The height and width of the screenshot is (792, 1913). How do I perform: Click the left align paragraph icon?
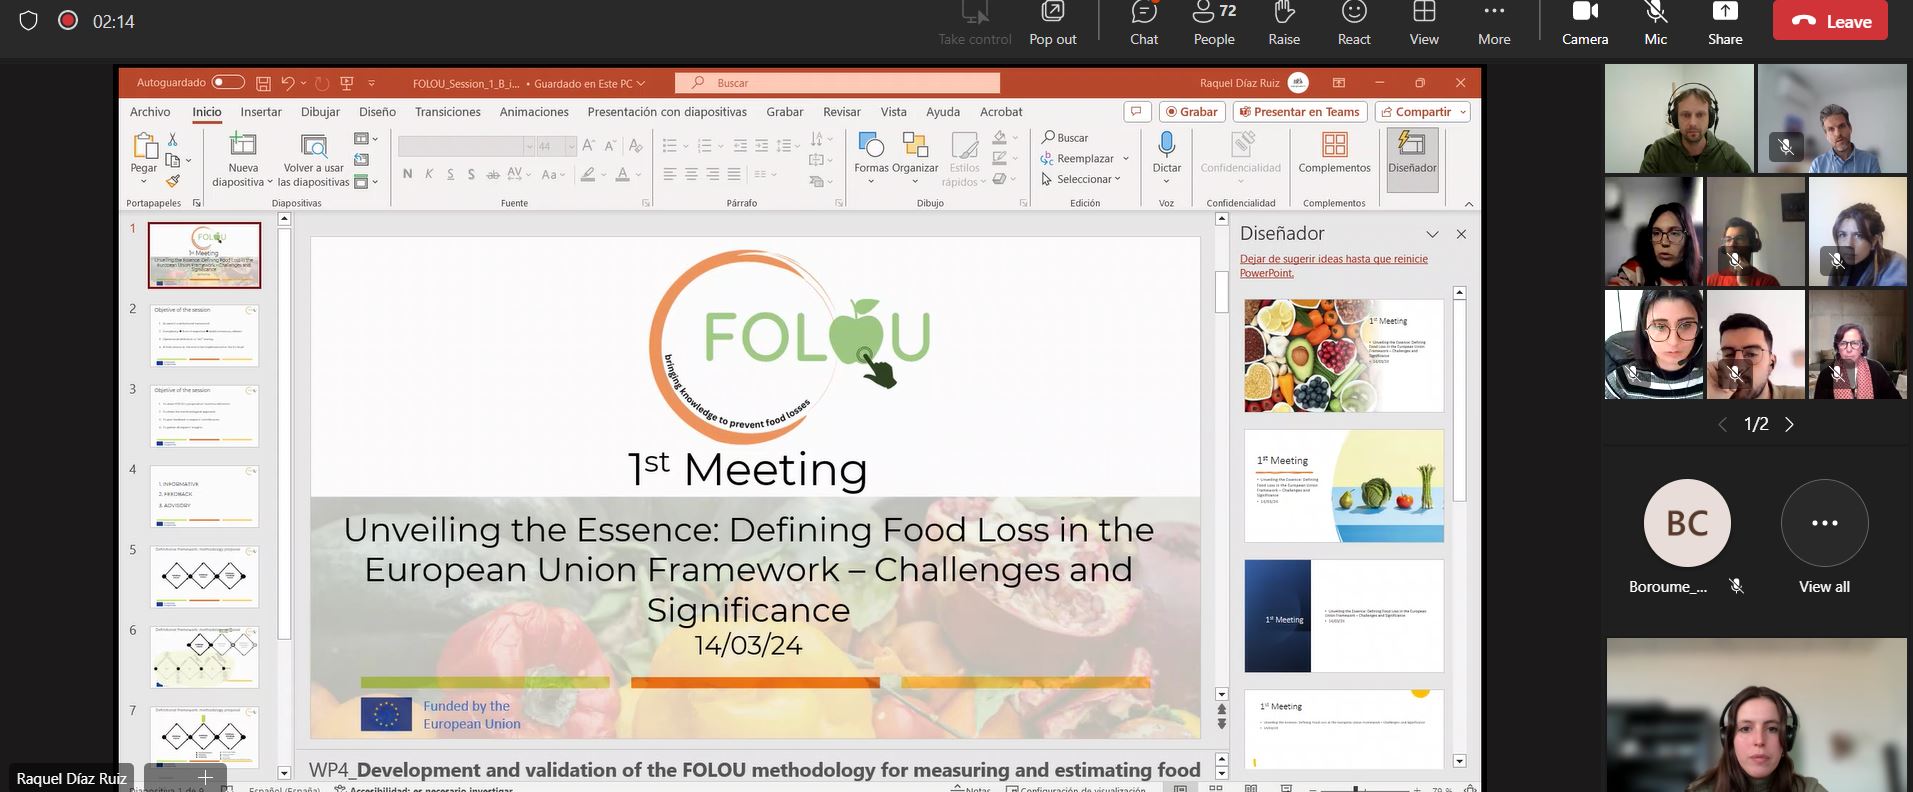coord(670,175)
